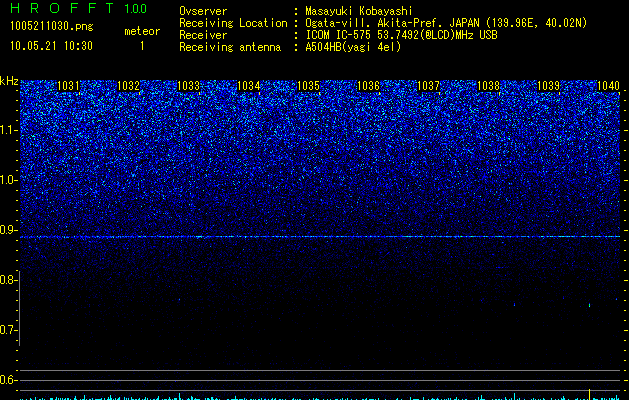Click the version number 1.00
Viewport: 629px width, 400px height.
pos(135,8)
